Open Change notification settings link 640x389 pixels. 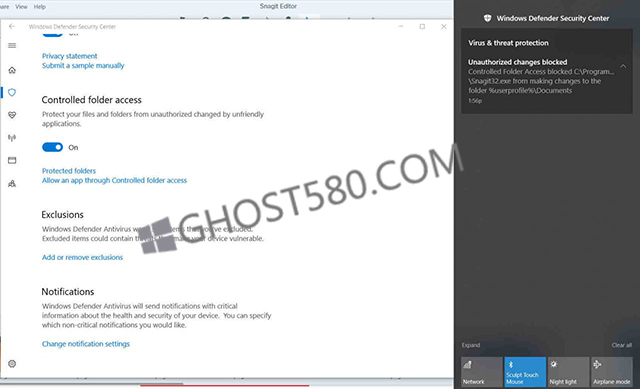pos(86,344)
